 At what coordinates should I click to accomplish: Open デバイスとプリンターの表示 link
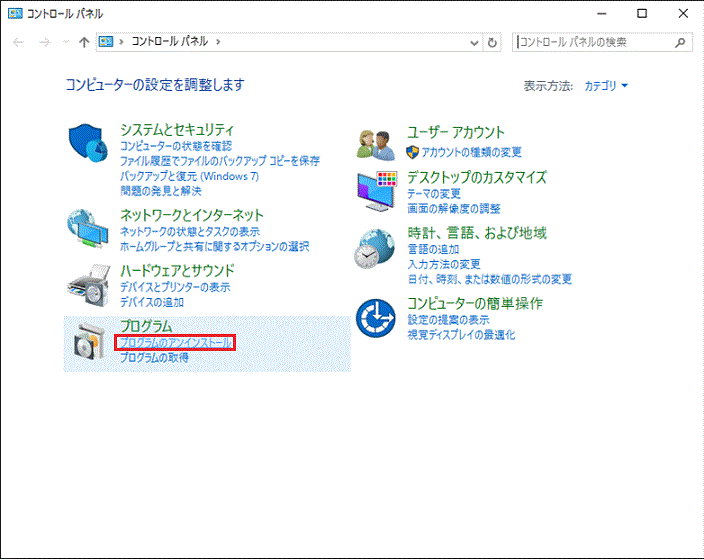click(x=175, y=287)
